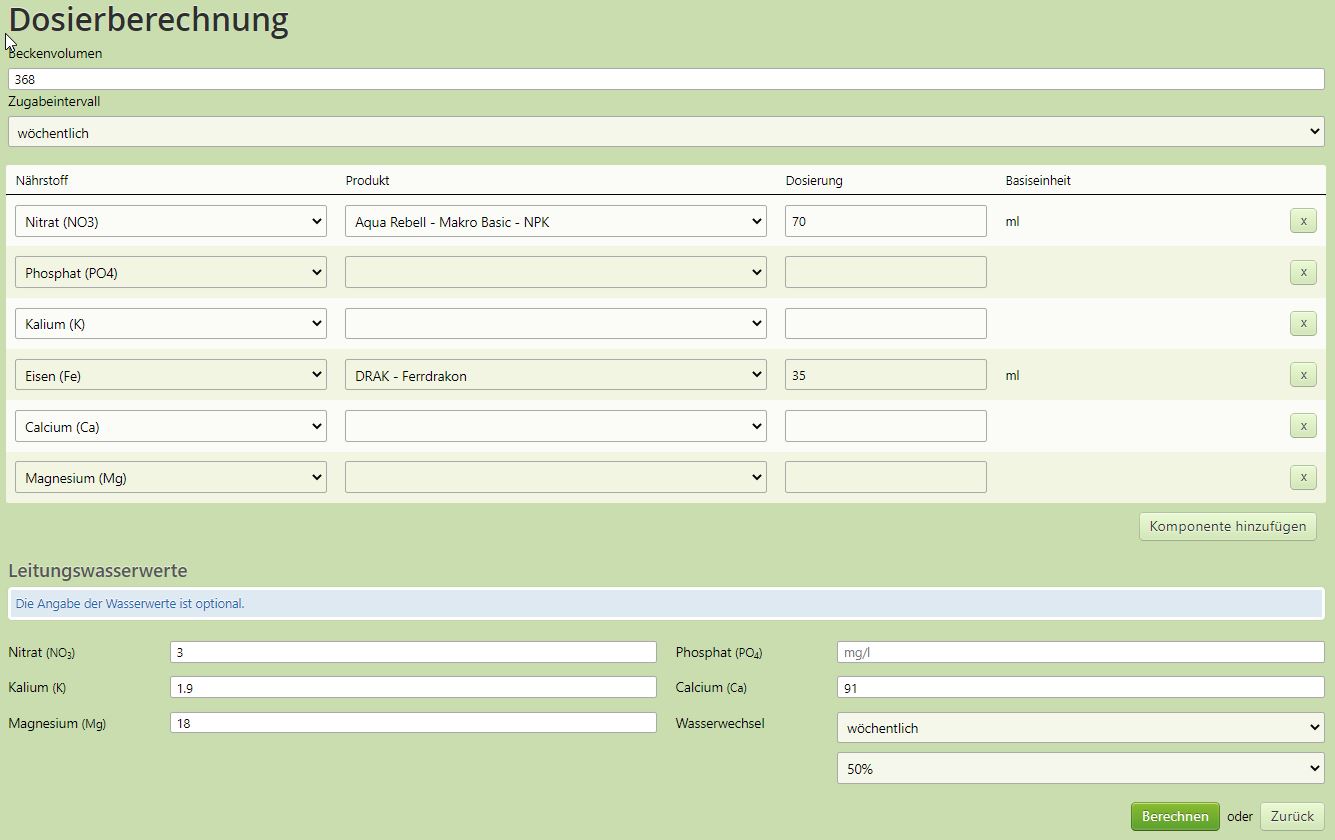Click the tap water Nitrat field with 3

point(413,652)
